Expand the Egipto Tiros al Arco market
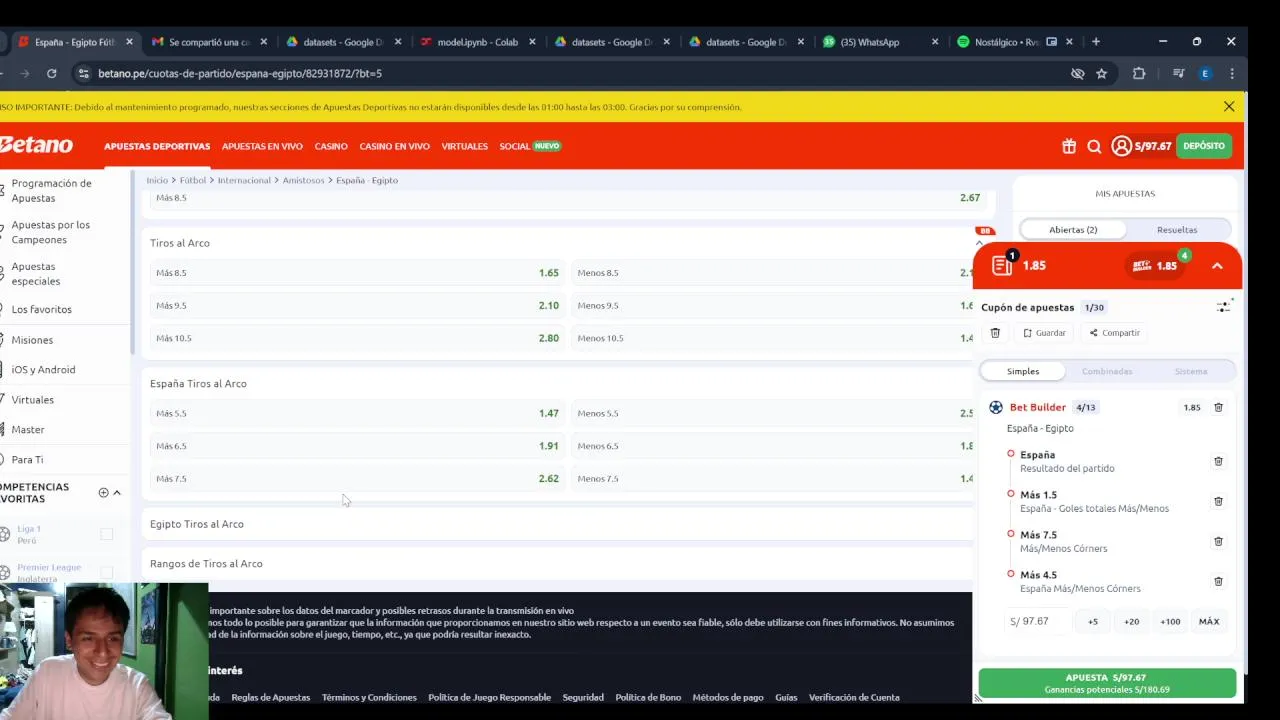The image size is (1280, 720). click(558, 524)
